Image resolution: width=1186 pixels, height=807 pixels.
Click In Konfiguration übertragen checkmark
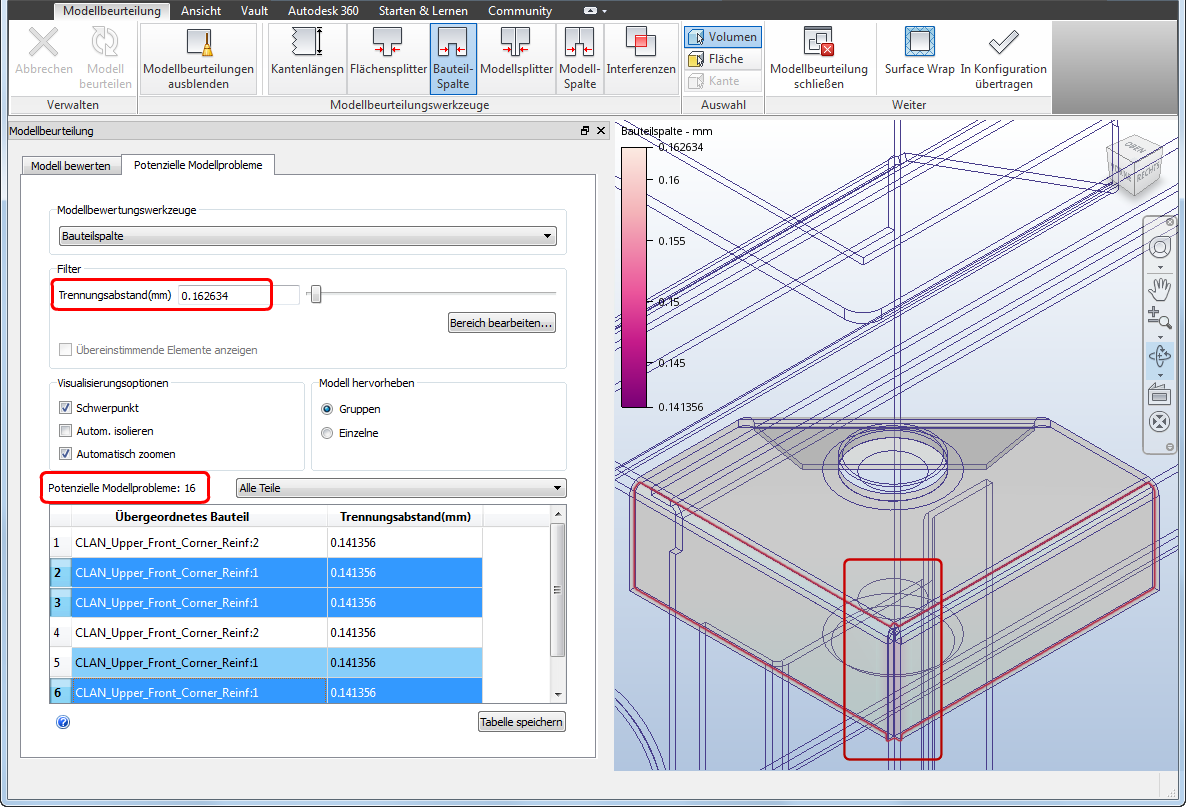pyautogui.click(x=1004, y=42)
